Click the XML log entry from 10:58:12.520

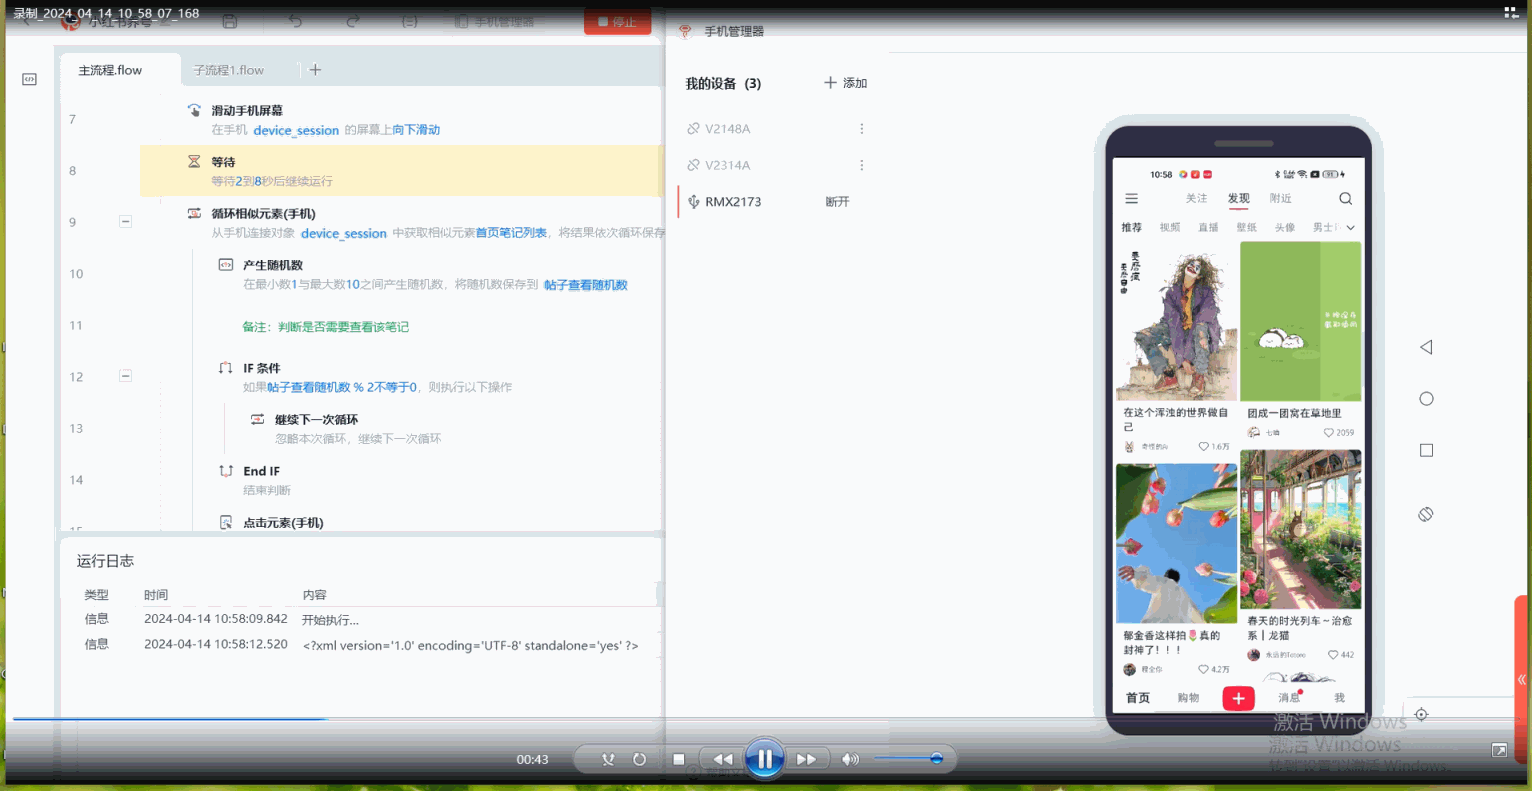470,645
